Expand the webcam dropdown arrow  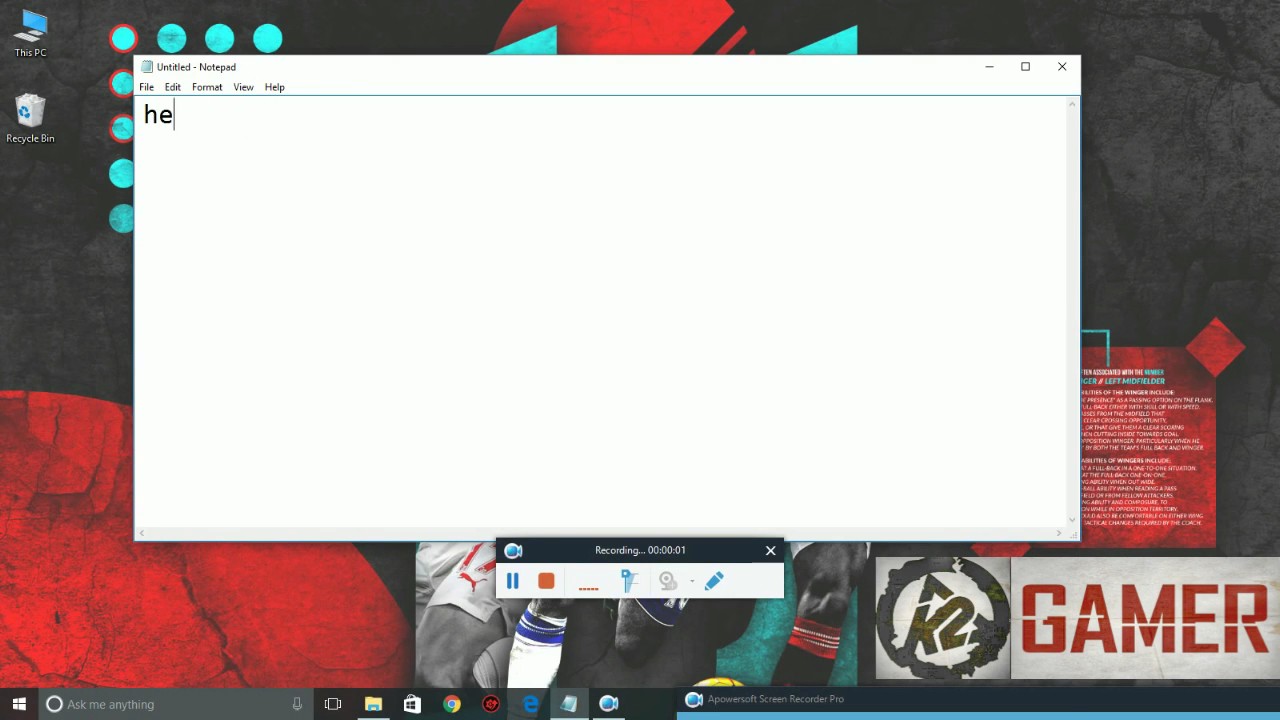(x=691, y=582)
